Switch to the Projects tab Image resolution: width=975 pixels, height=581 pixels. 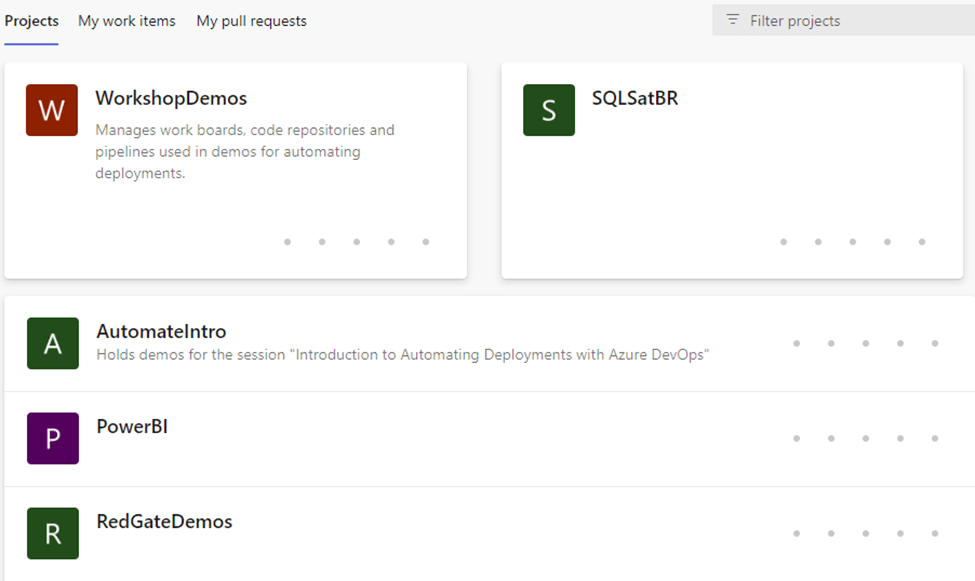32,21
